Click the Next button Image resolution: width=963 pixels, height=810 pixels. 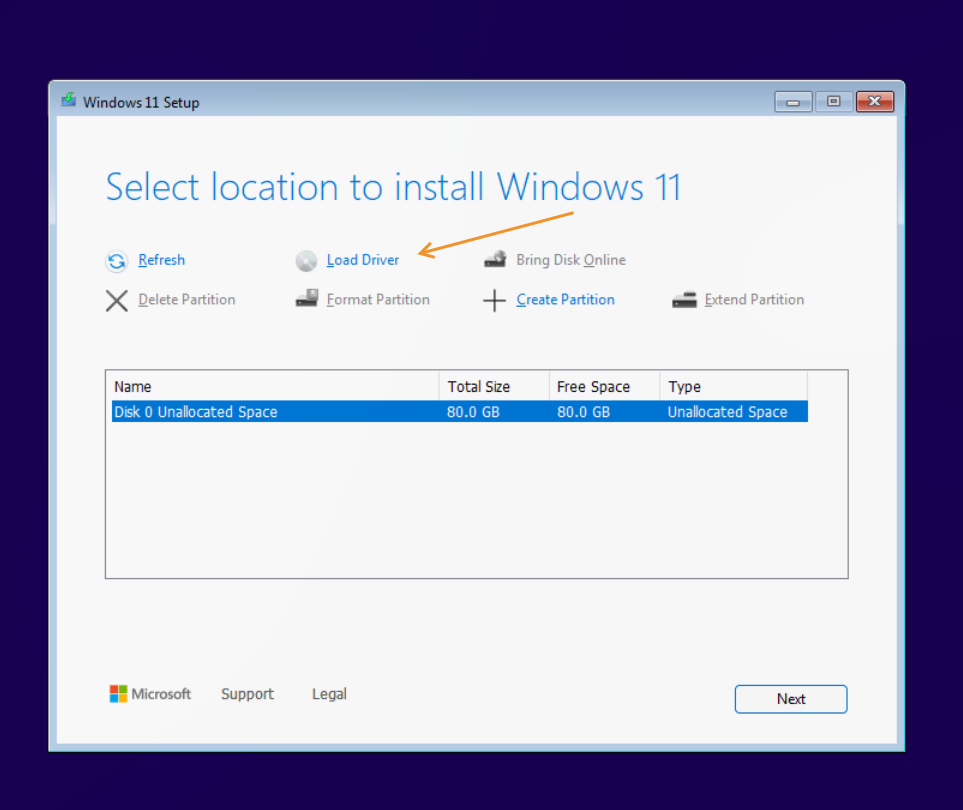(x=790, y=698)
